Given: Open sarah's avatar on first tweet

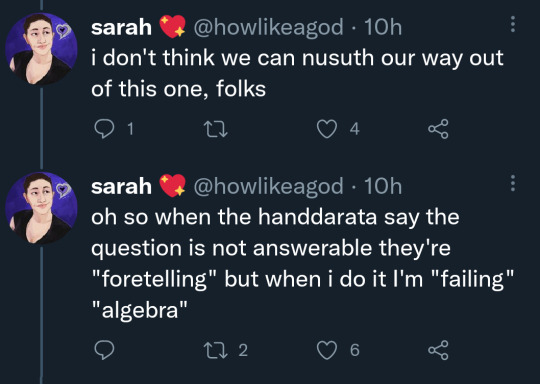Looking at the screenshot, I should (41, 49).
